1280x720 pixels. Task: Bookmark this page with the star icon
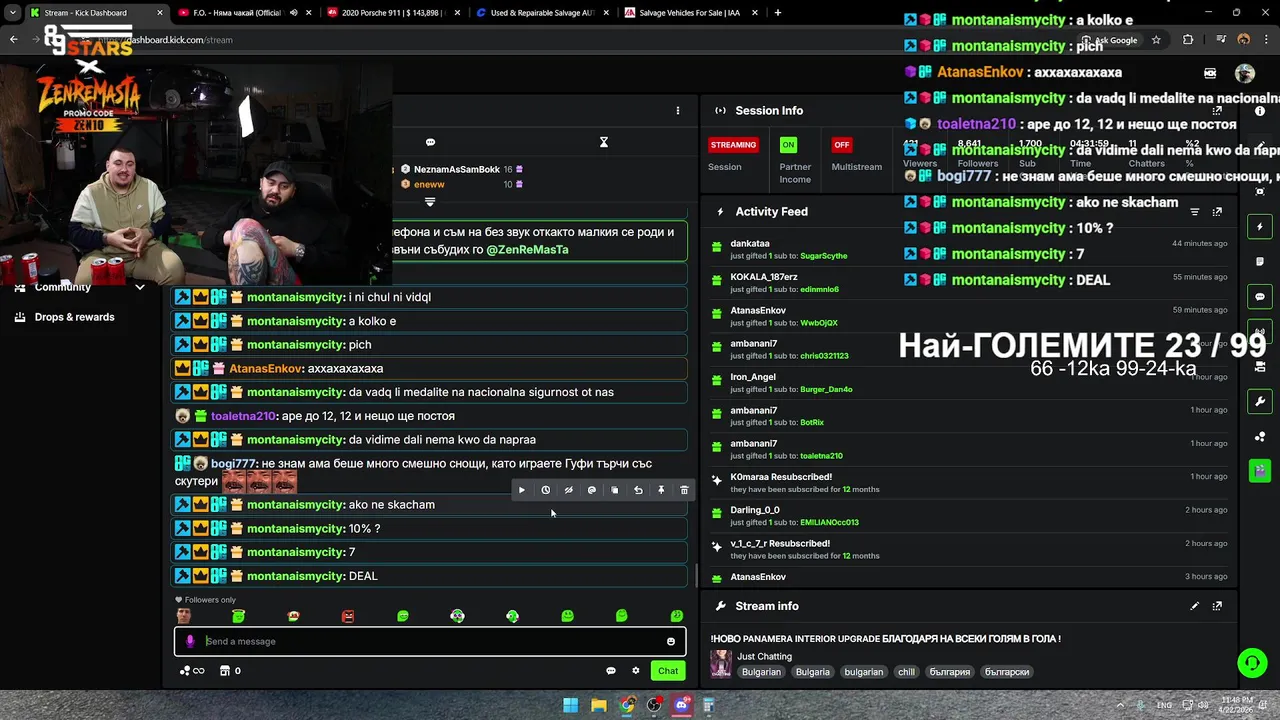(x=1156, y=40)
